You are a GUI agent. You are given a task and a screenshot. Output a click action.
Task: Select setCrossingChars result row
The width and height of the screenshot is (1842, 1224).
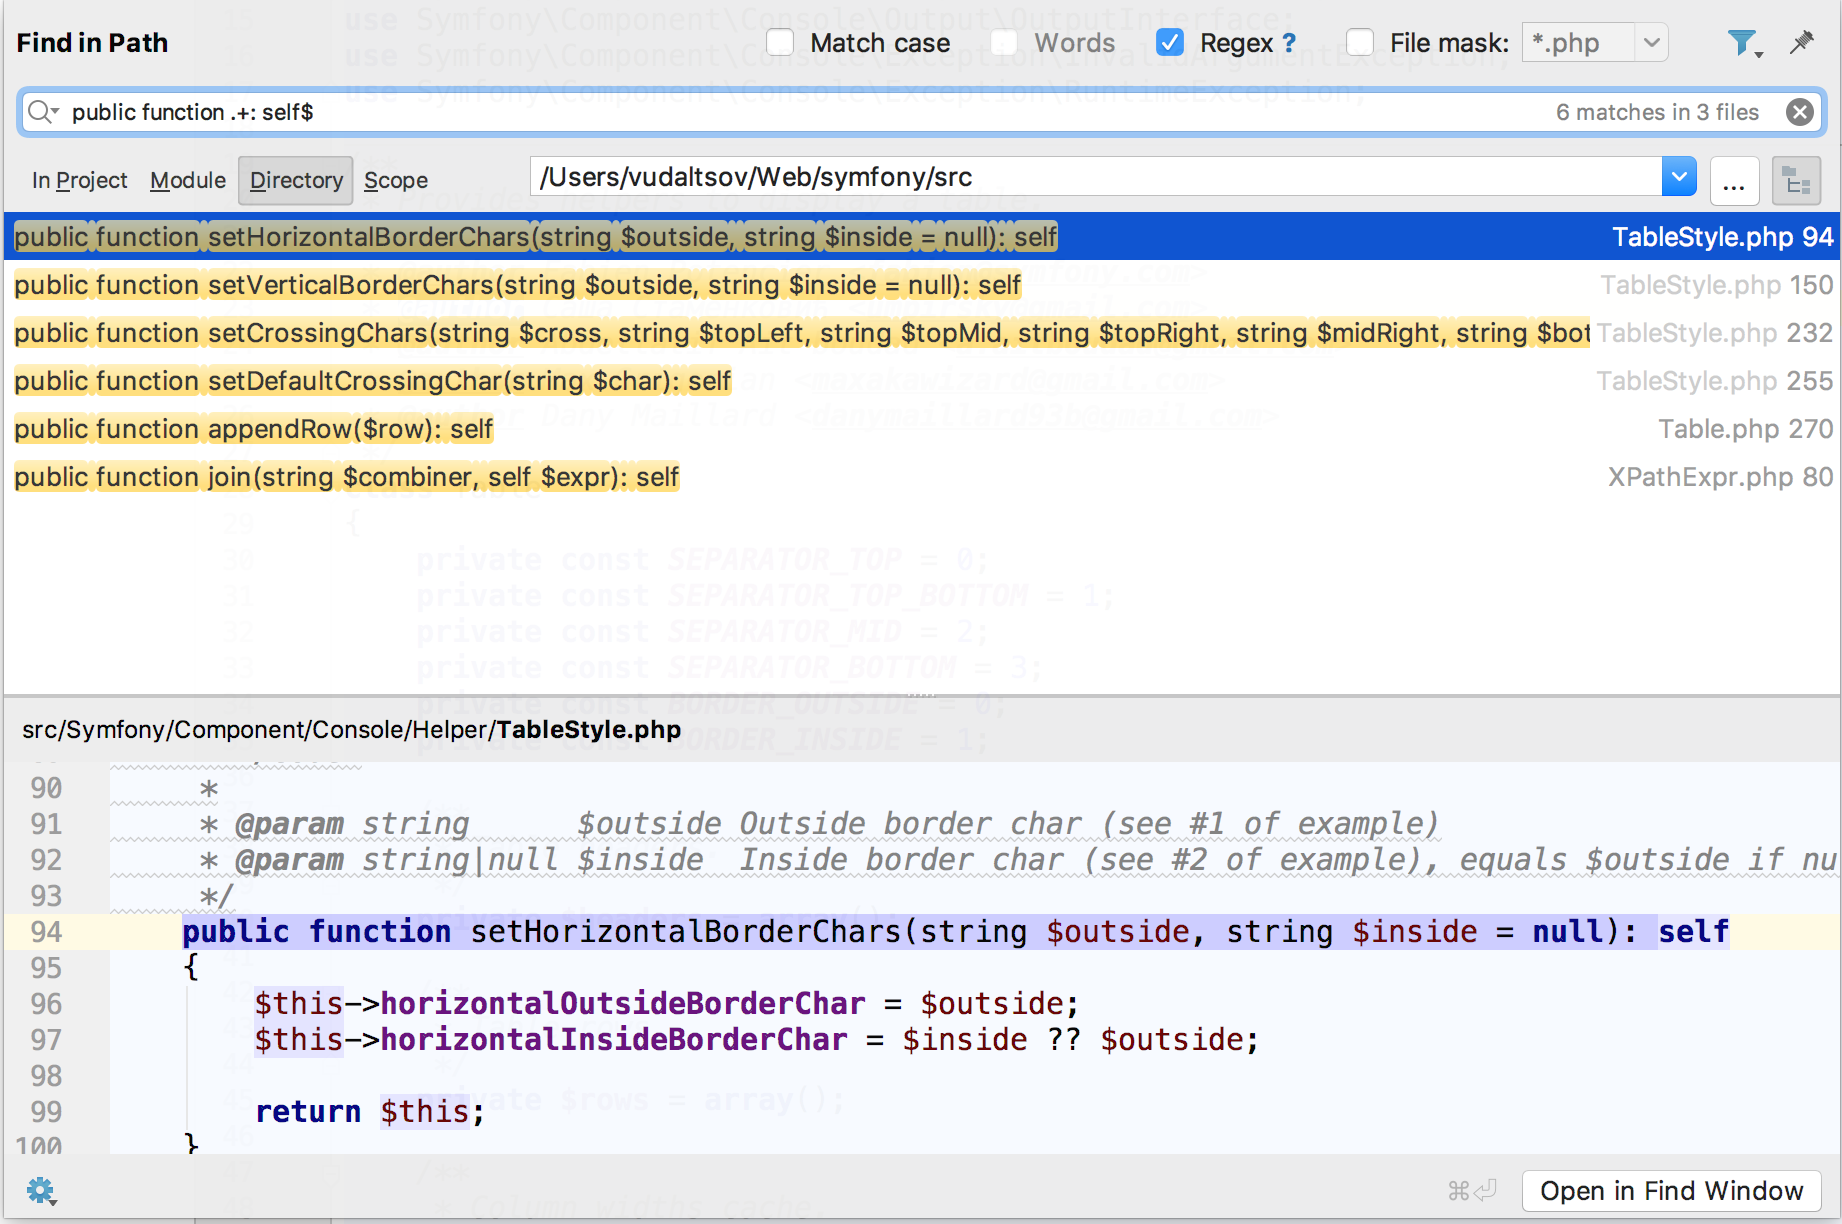pyautogui.click(x=921, y=333)
